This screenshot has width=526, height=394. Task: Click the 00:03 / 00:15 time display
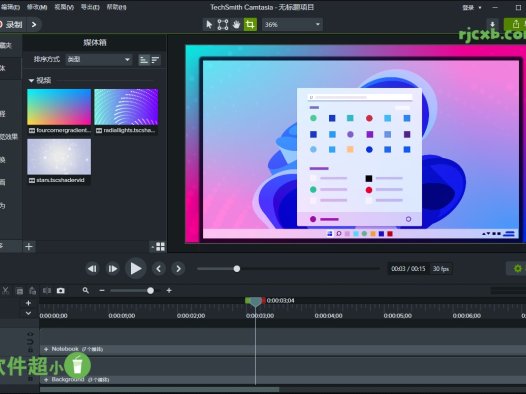pyautogui.click(x=408, y=269)
